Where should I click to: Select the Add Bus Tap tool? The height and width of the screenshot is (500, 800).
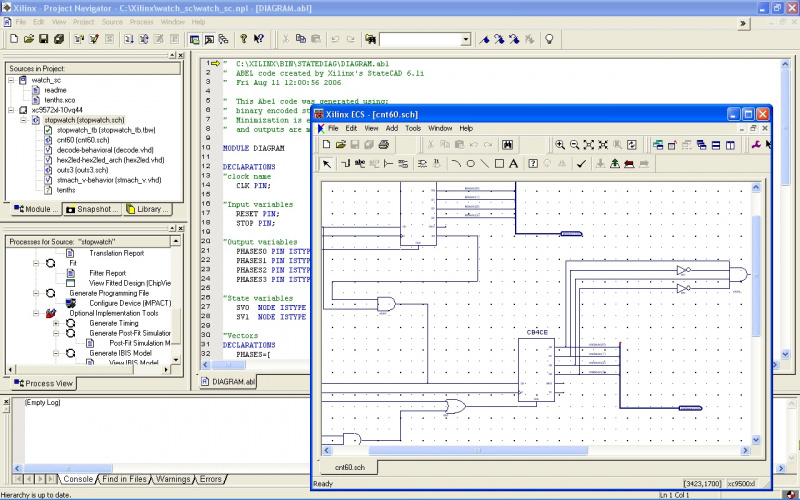pyautogui.click(x=388, y=164)
